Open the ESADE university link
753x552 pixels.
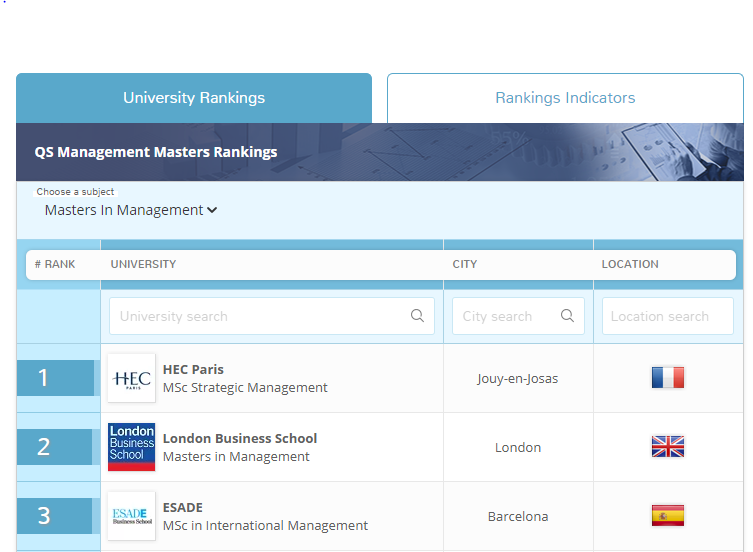coord(182,508)
